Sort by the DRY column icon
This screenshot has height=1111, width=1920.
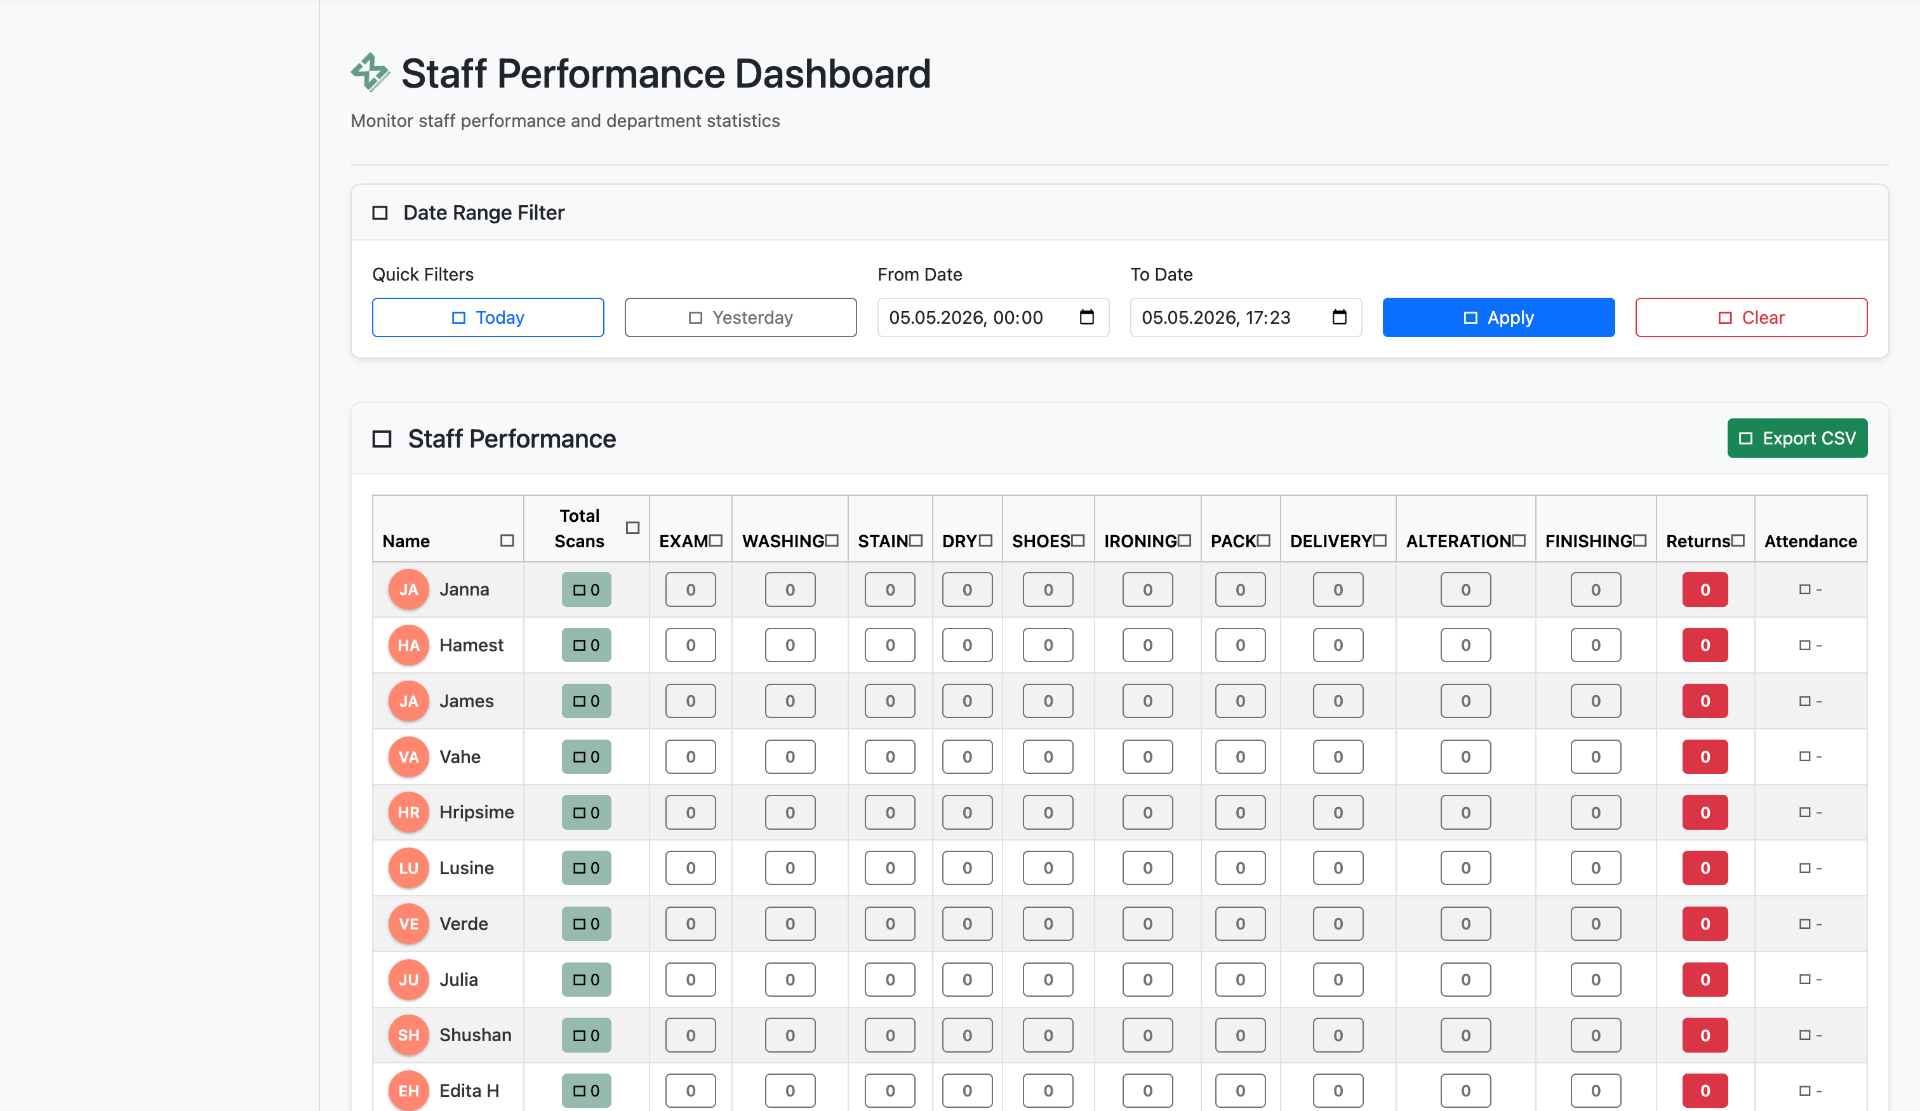[x=986, y=541]
